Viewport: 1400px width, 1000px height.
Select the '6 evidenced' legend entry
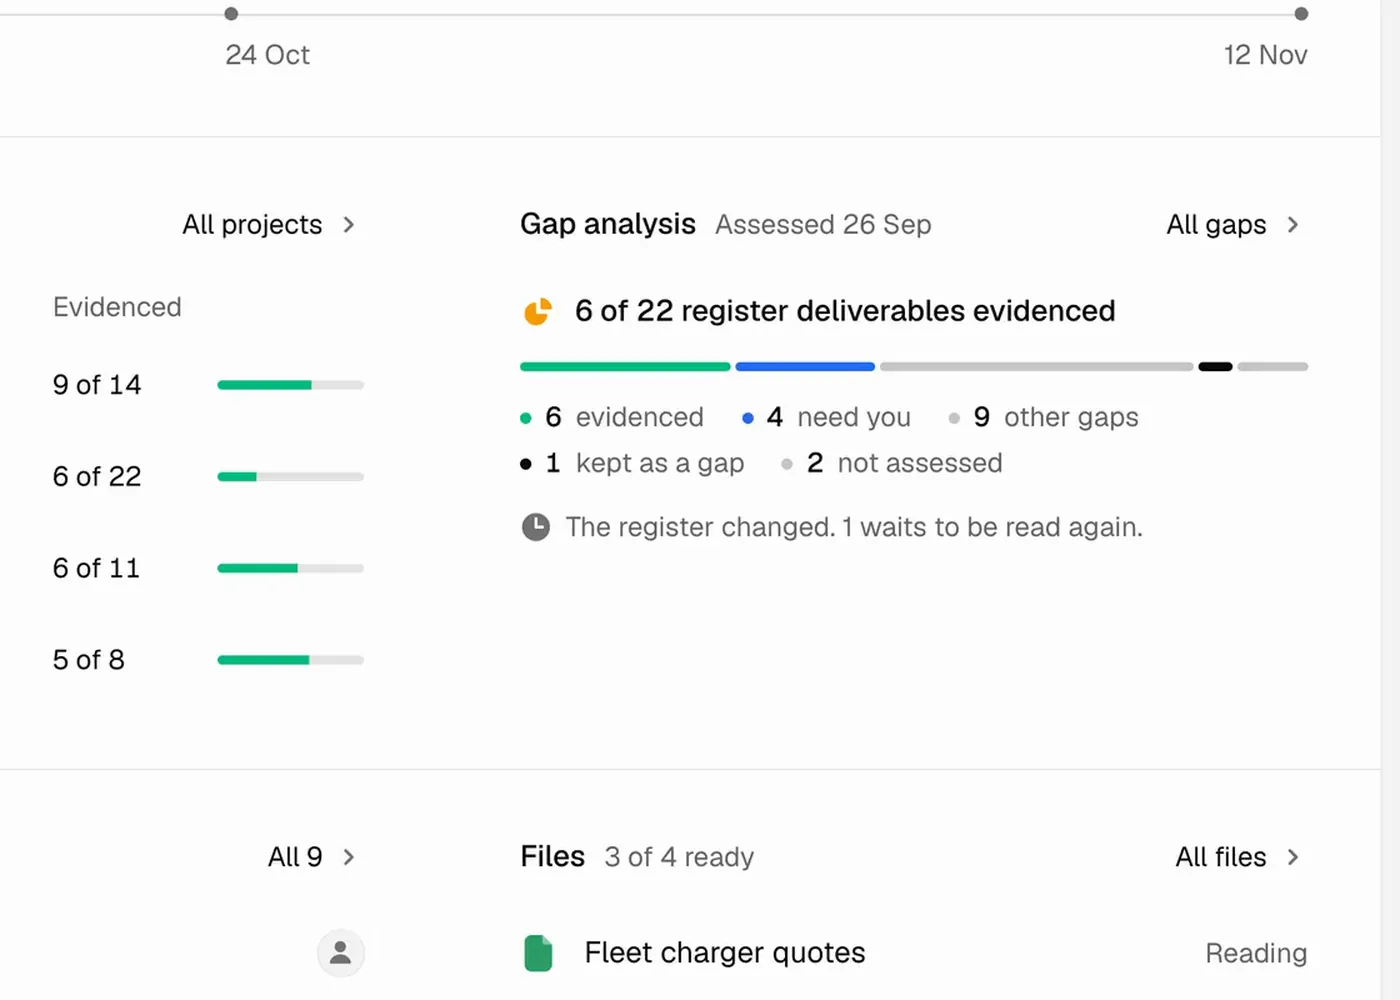click(x=612, y=417)
